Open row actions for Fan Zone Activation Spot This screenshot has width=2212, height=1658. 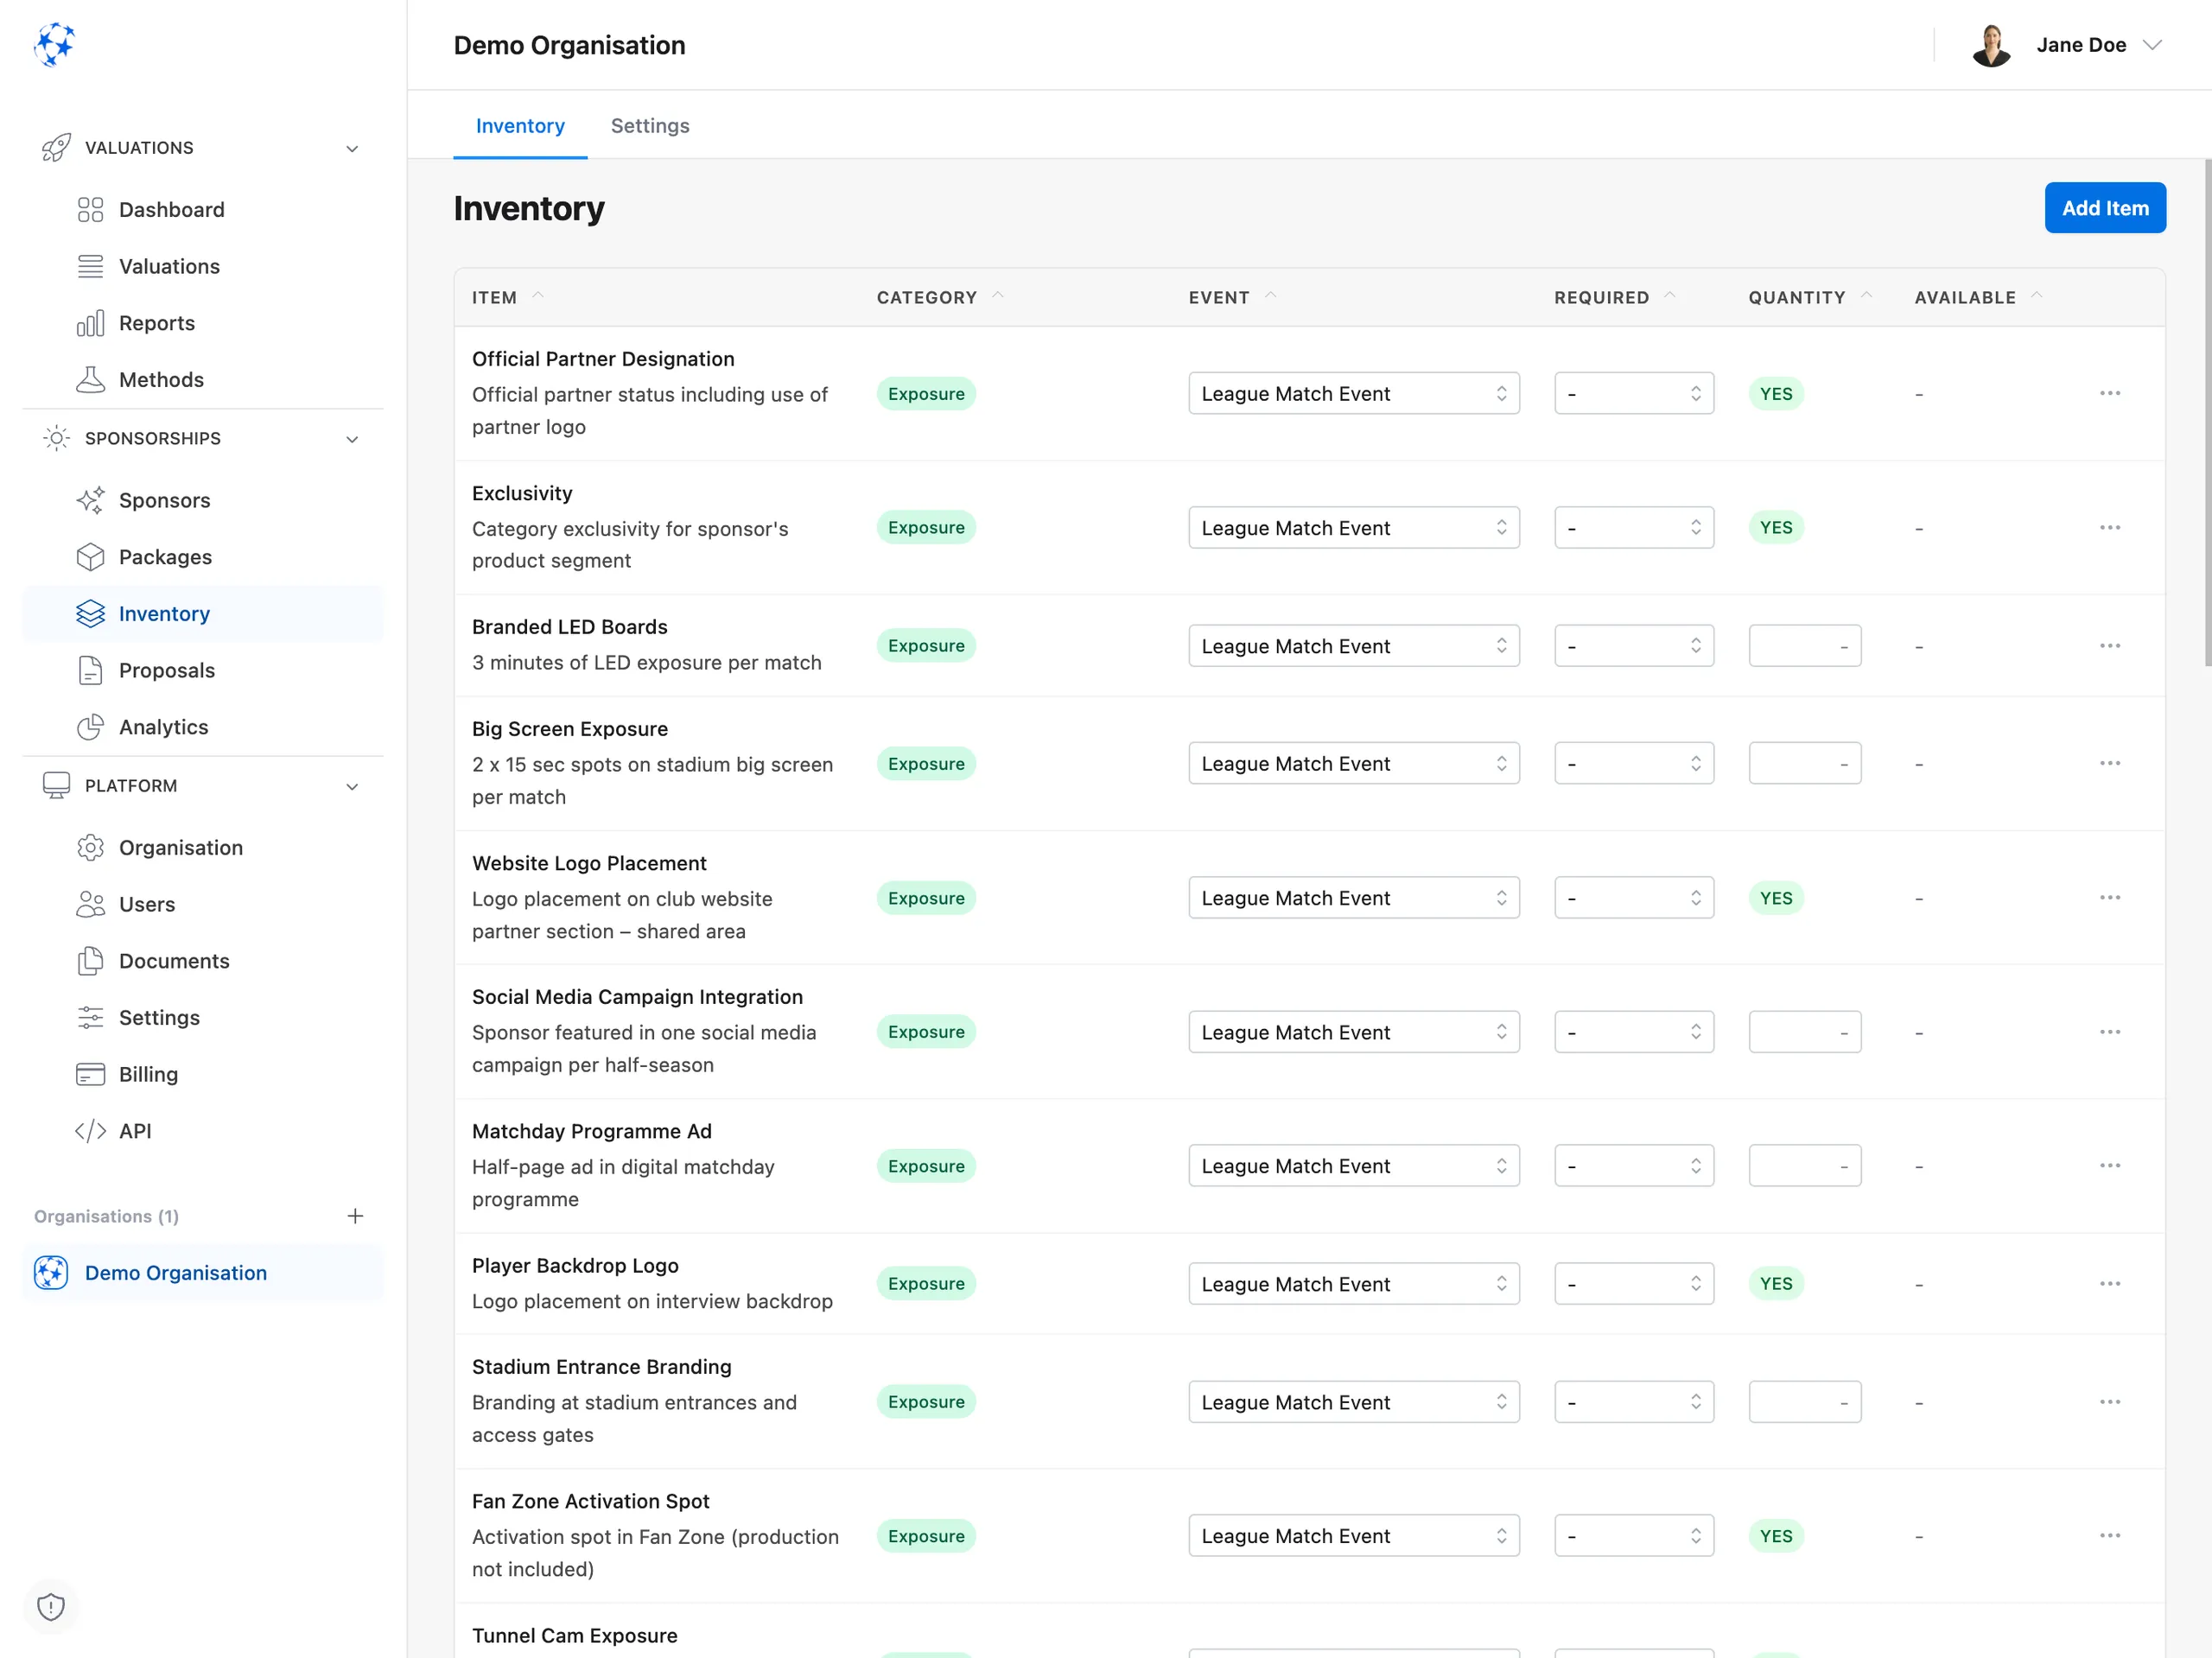coord(2110,1536)
